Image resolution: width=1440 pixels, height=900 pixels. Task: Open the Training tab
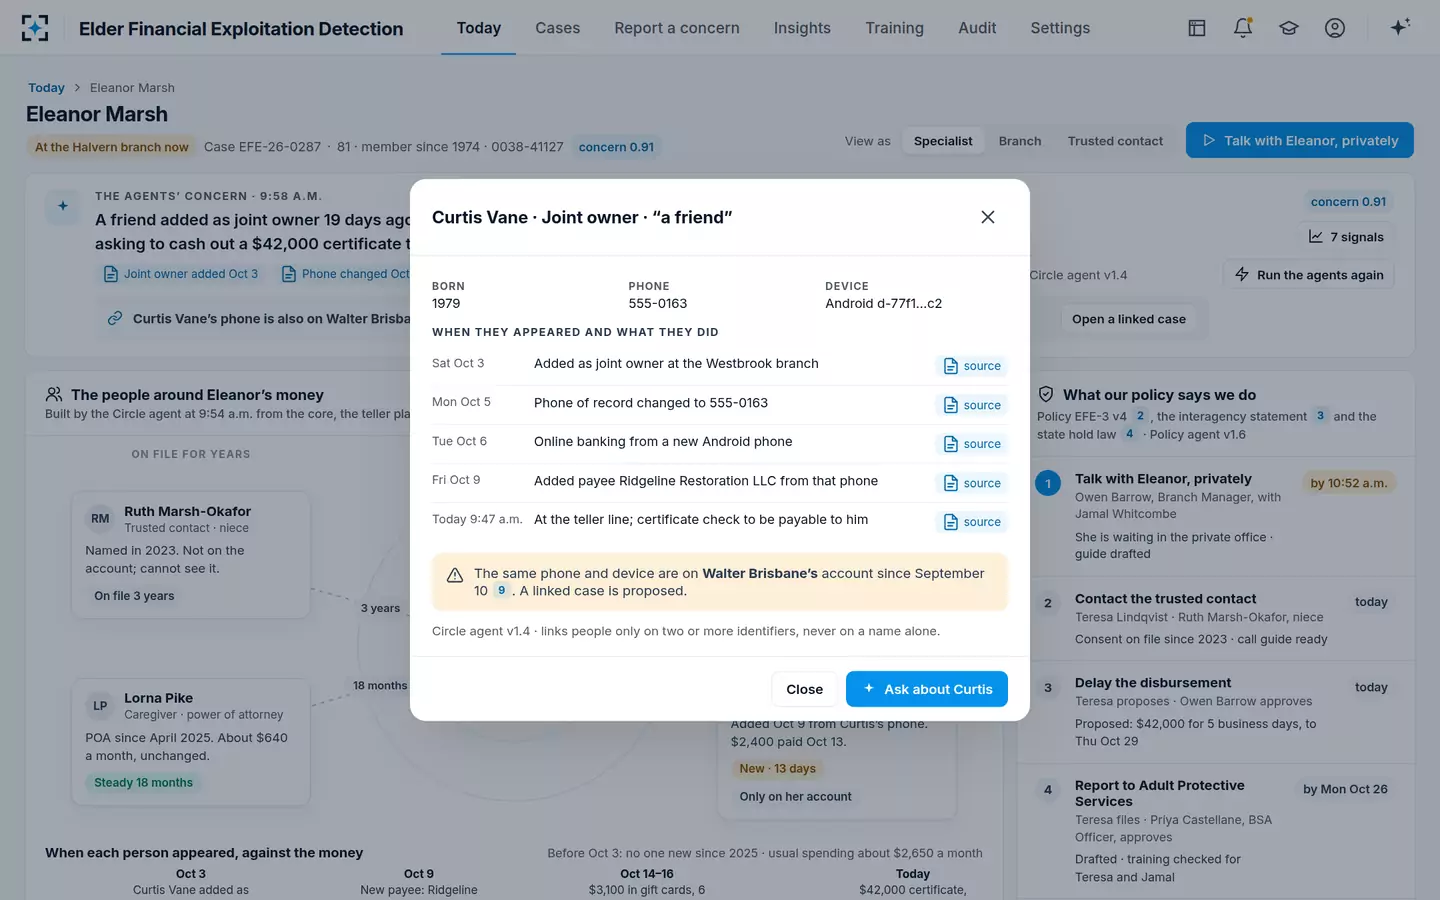[x=894, y=28]
